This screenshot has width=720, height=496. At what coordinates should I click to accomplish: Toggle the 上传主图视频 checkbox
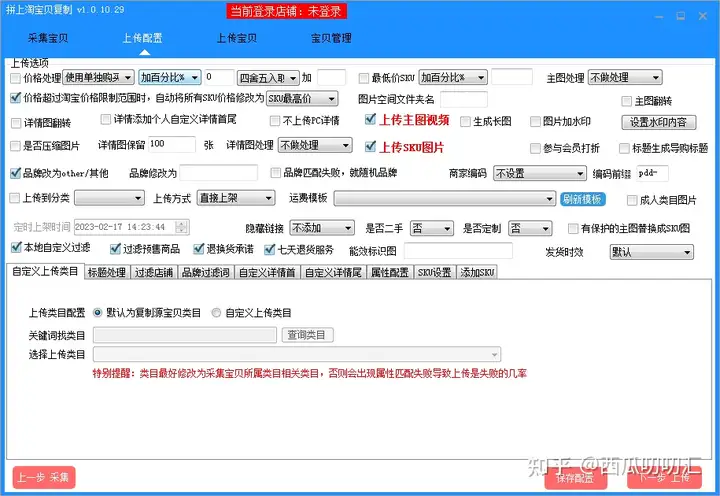click(x=370, y=119)
